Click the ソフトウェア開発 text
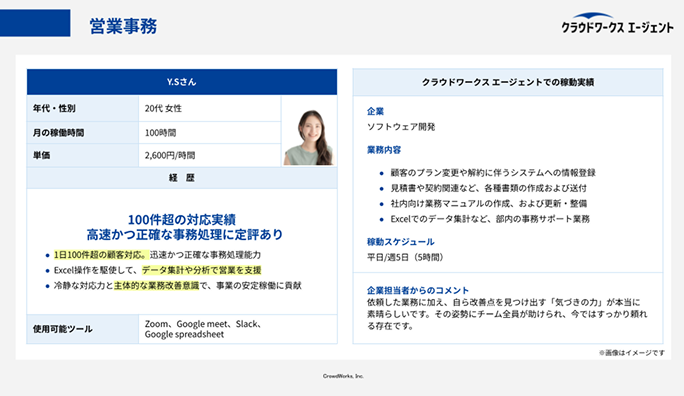 click(x=401, y=127)
